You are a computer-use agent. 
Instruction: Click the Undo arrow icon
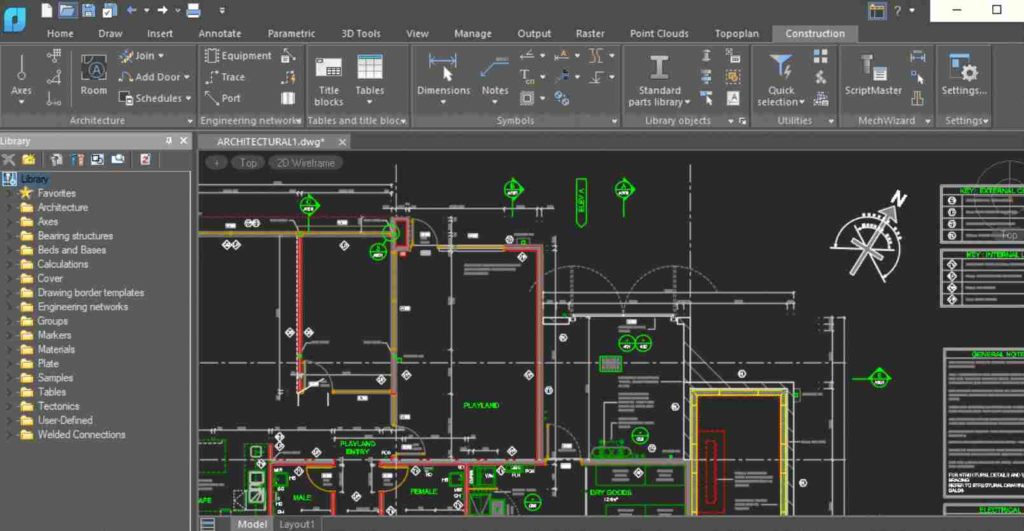[131, 10]
